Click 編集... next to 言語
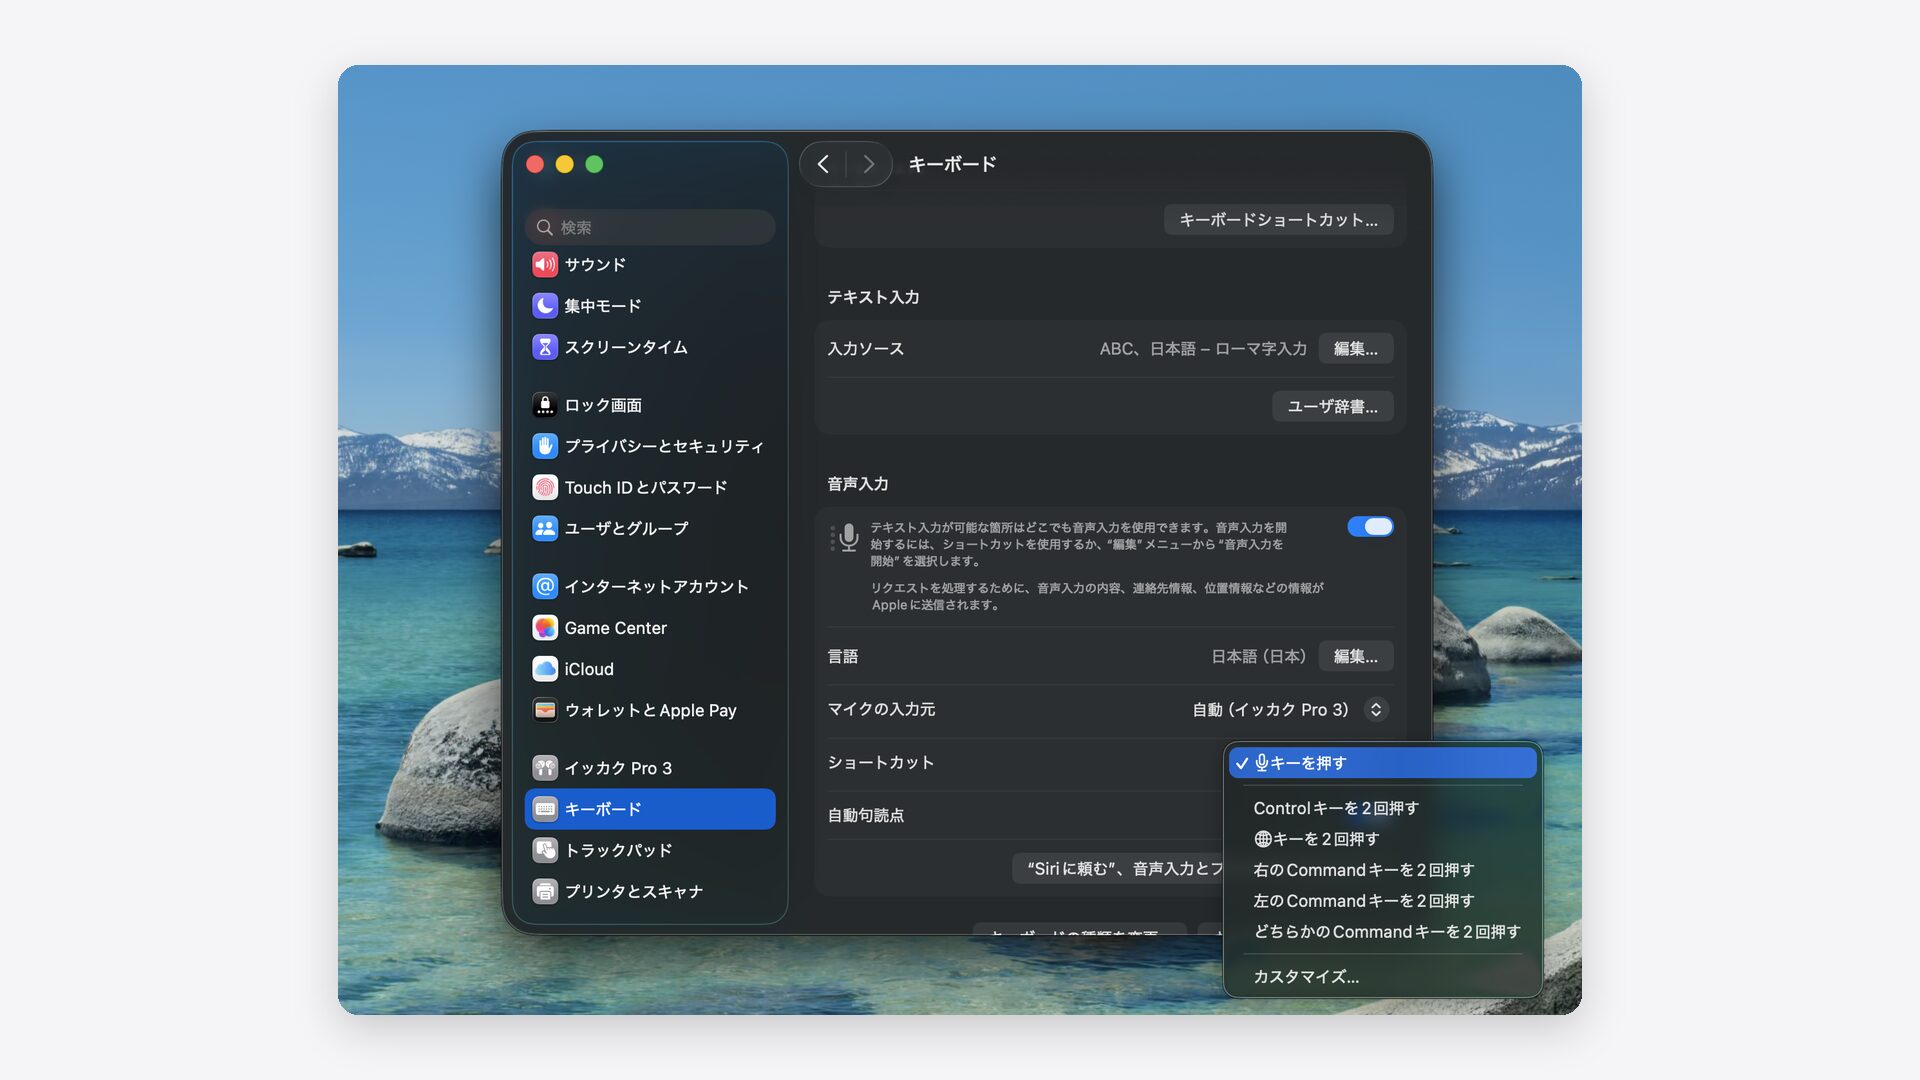Image resolution: width=1920 pixels, height=1080 pixels. (x=1355, y=656)
